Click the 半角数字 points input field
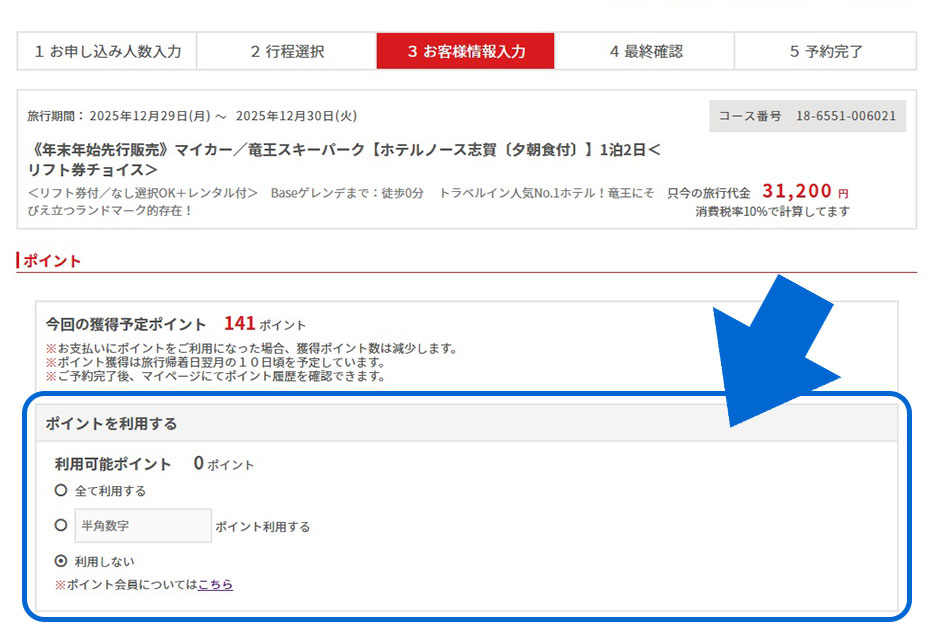933x624 pixels. click(143, 526)
